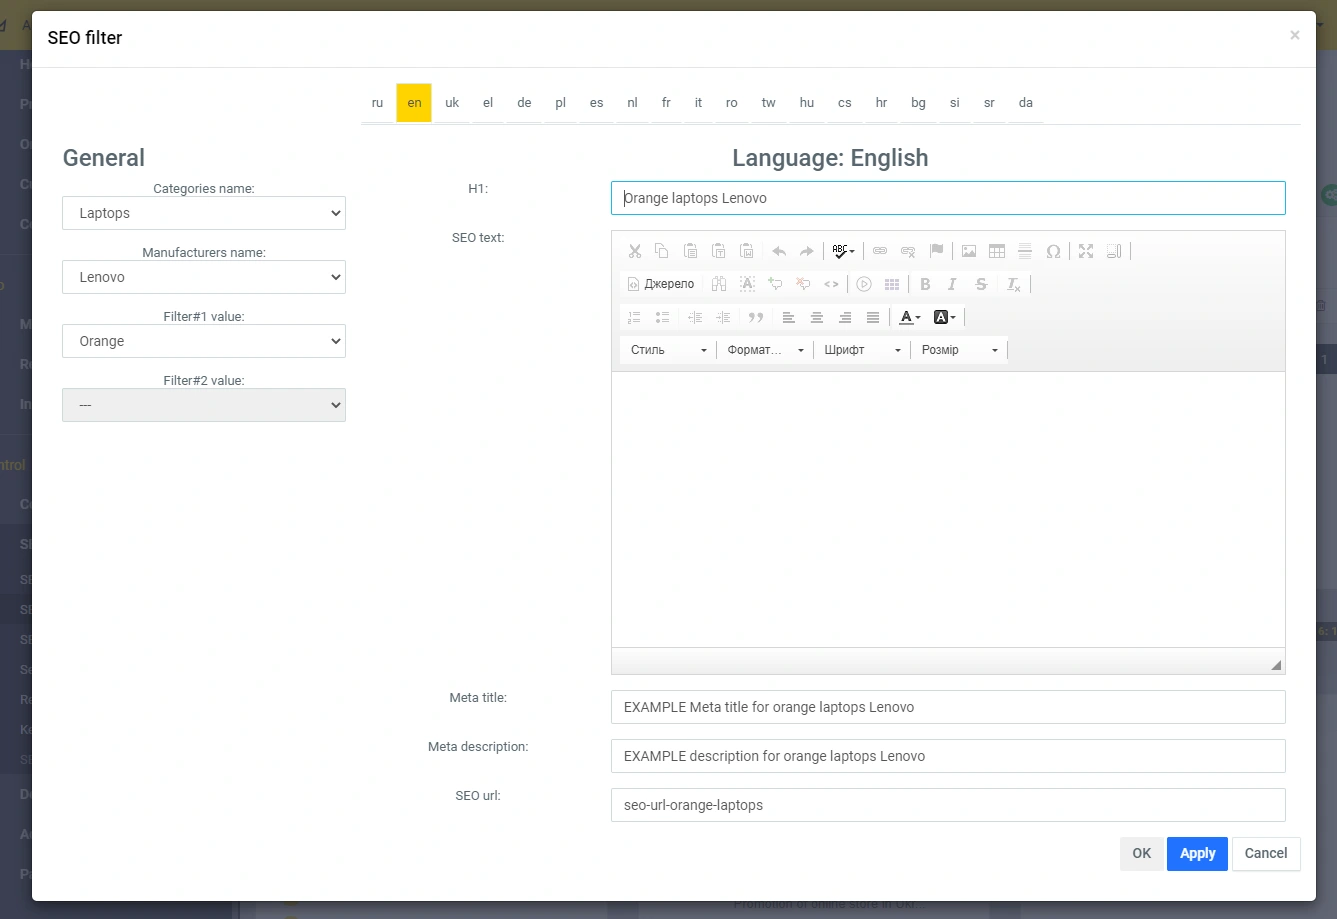Open the Categories name dropdown
The height and width of the screenshot is (919, 1337).
pos(204,213)
